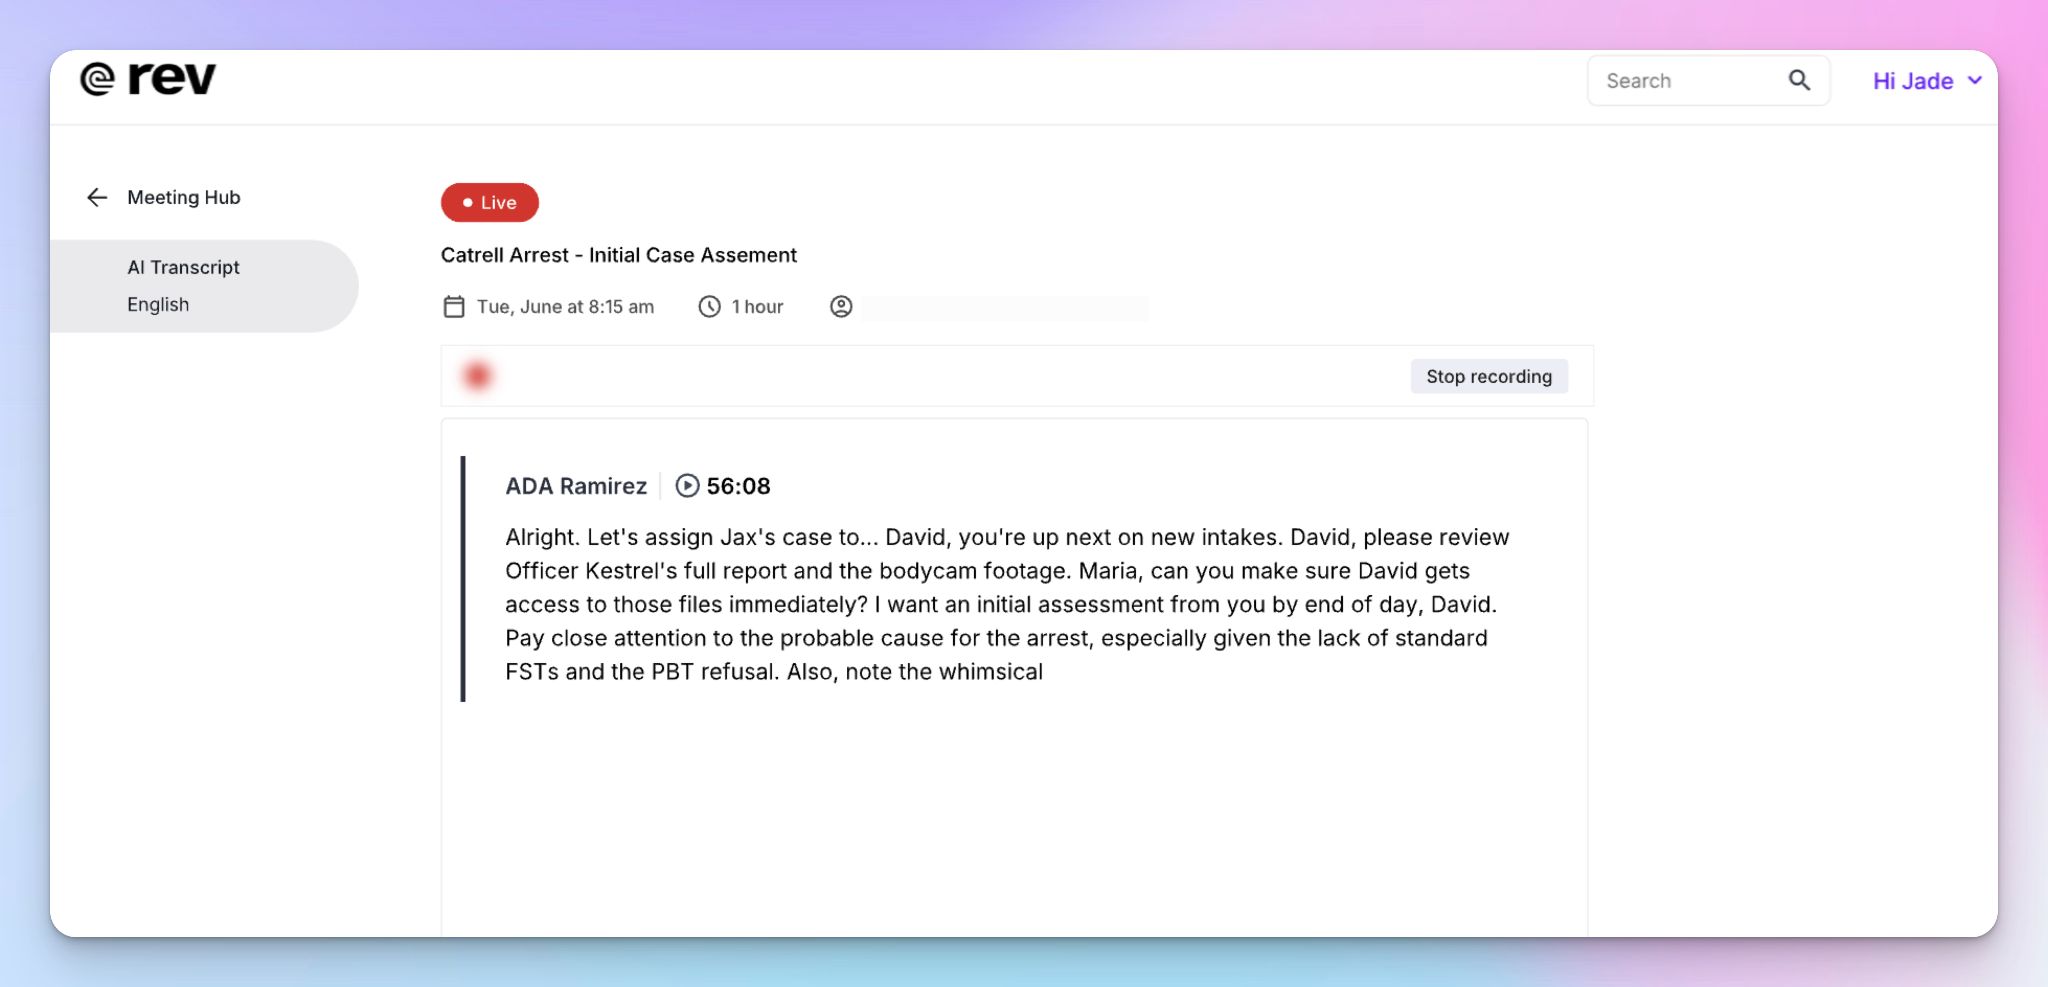Click speaker name ADA Ramirez
Screen dimensions: 2048x987
tap(576, 486)
